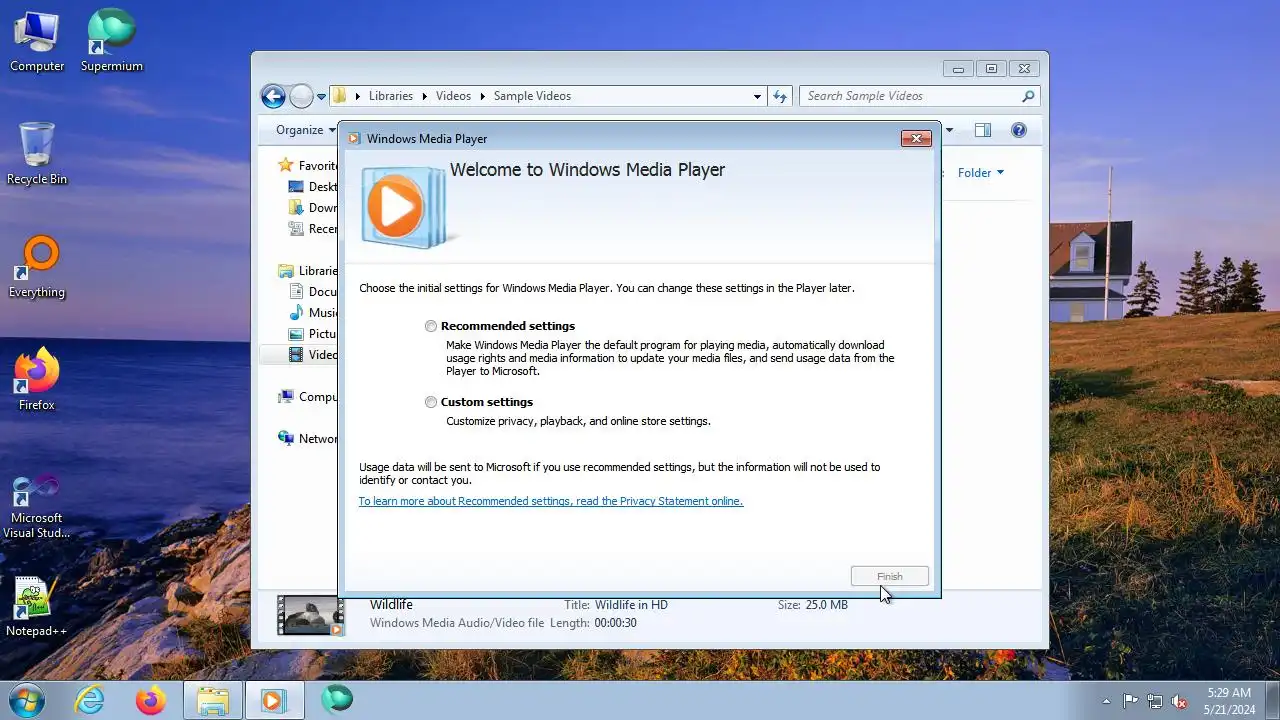Open the Arrange by Folder dropdown
Image resolution: width=1280 pixels, height=720 pixels.
click(980, 173)
